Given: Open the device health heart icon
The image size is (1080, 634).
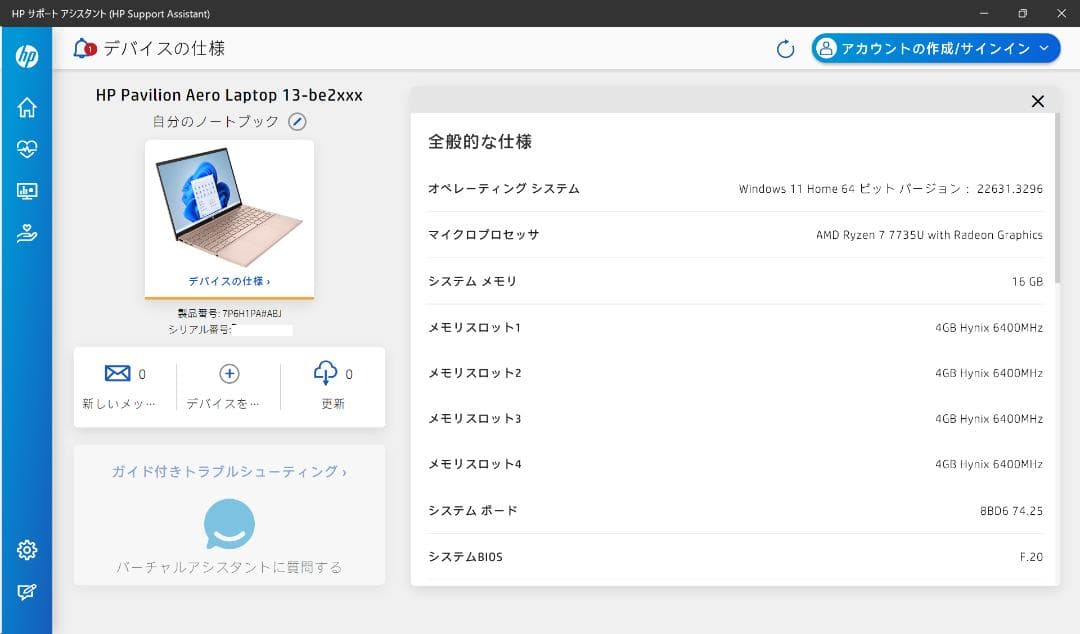Looking at the screenshot, I should click(26, 150).
